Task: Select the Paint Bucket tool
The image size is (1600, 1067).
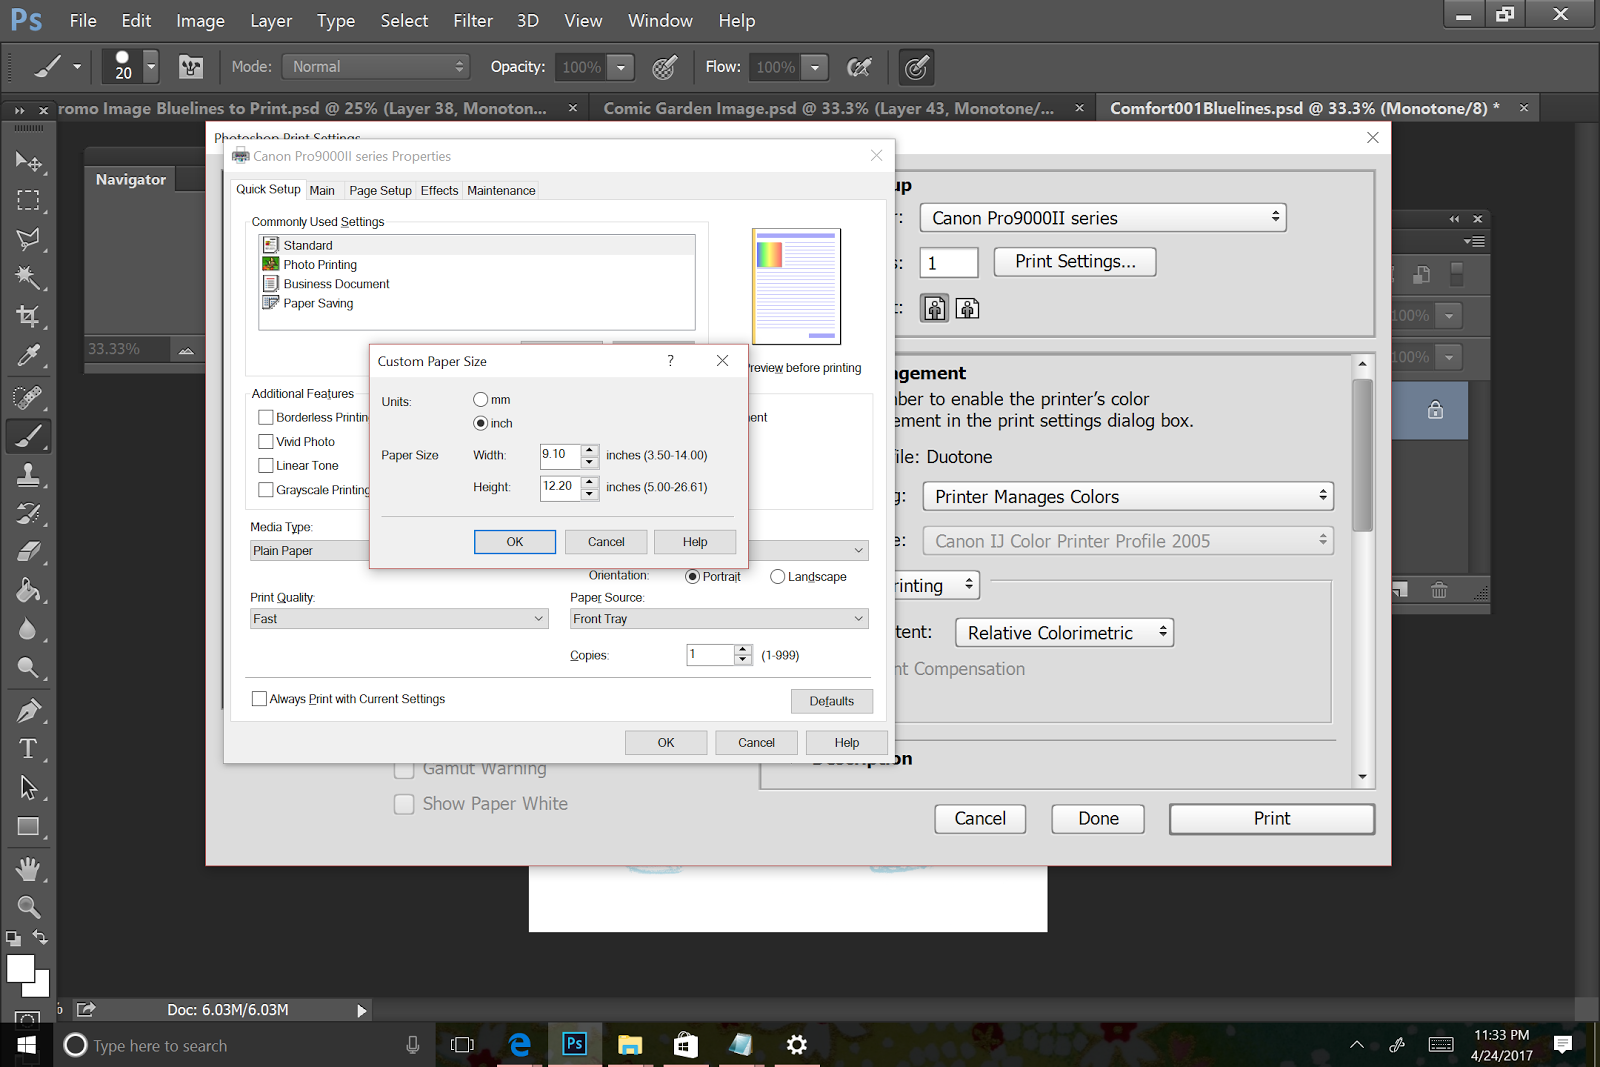Action: [x=28, y=590]
